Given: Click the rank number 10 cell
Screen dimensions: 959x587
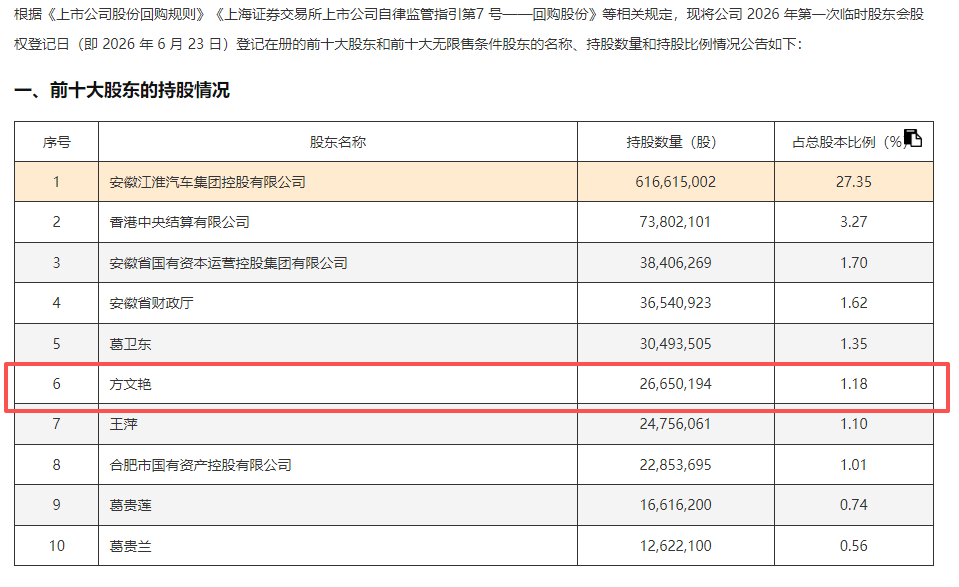Looking at the screenshot, I should [x=56, y=546].
